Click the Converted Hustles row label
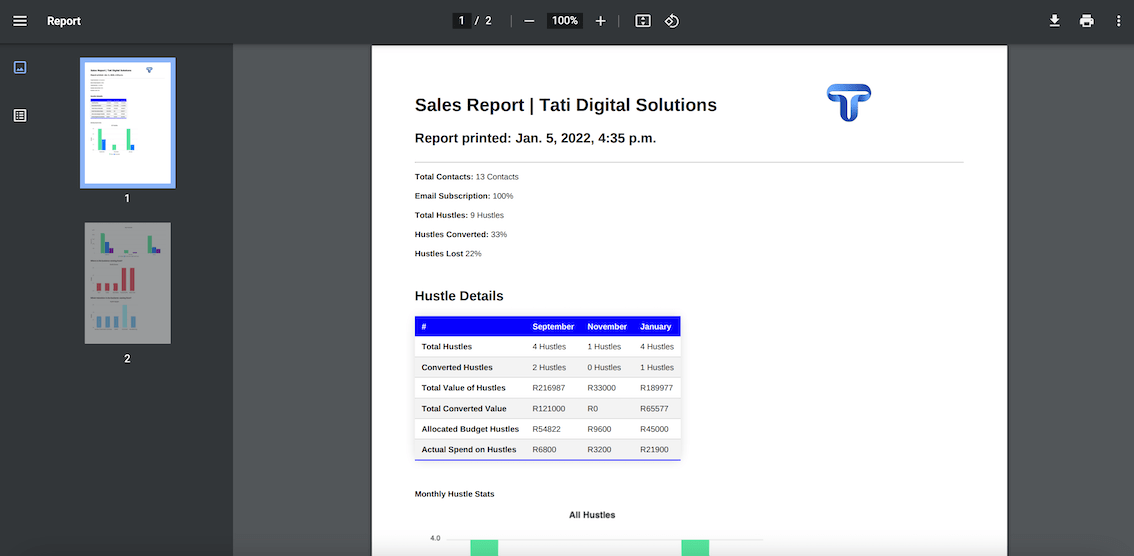The width and height of the screenshot is (1134, 556). point(457,367)
